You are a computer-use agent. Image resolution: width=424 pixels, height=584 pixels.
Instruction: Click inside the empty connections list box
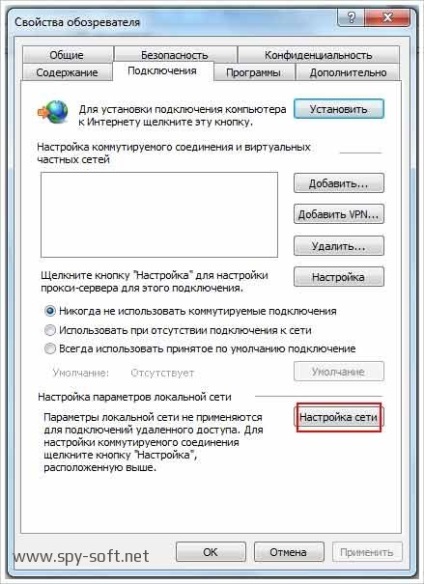[x=159, y=215]
